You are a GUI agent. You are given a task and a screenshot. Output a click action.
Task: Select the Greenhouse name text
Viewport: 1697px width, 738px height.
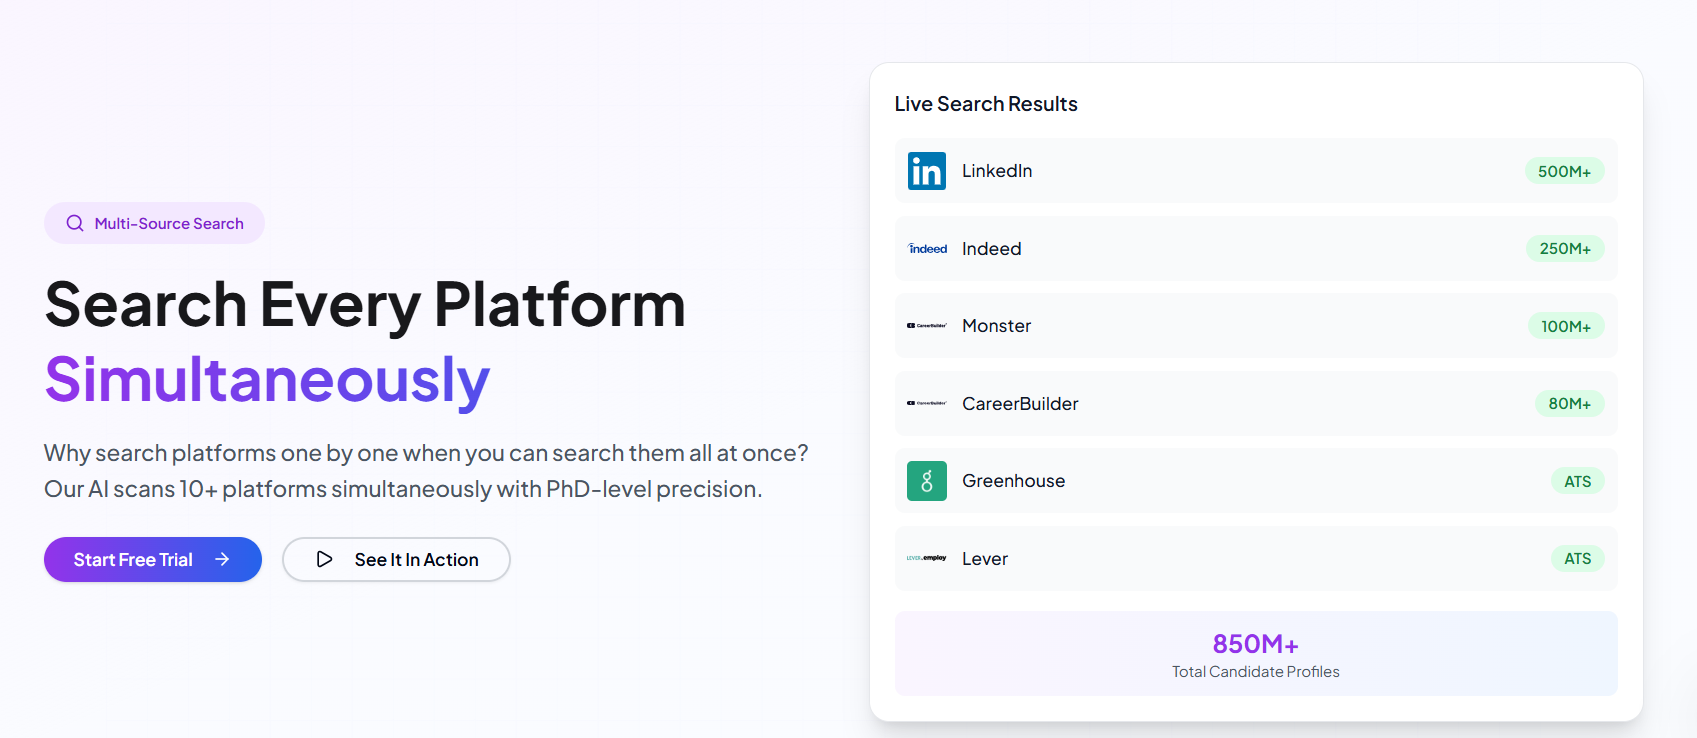1013,481
